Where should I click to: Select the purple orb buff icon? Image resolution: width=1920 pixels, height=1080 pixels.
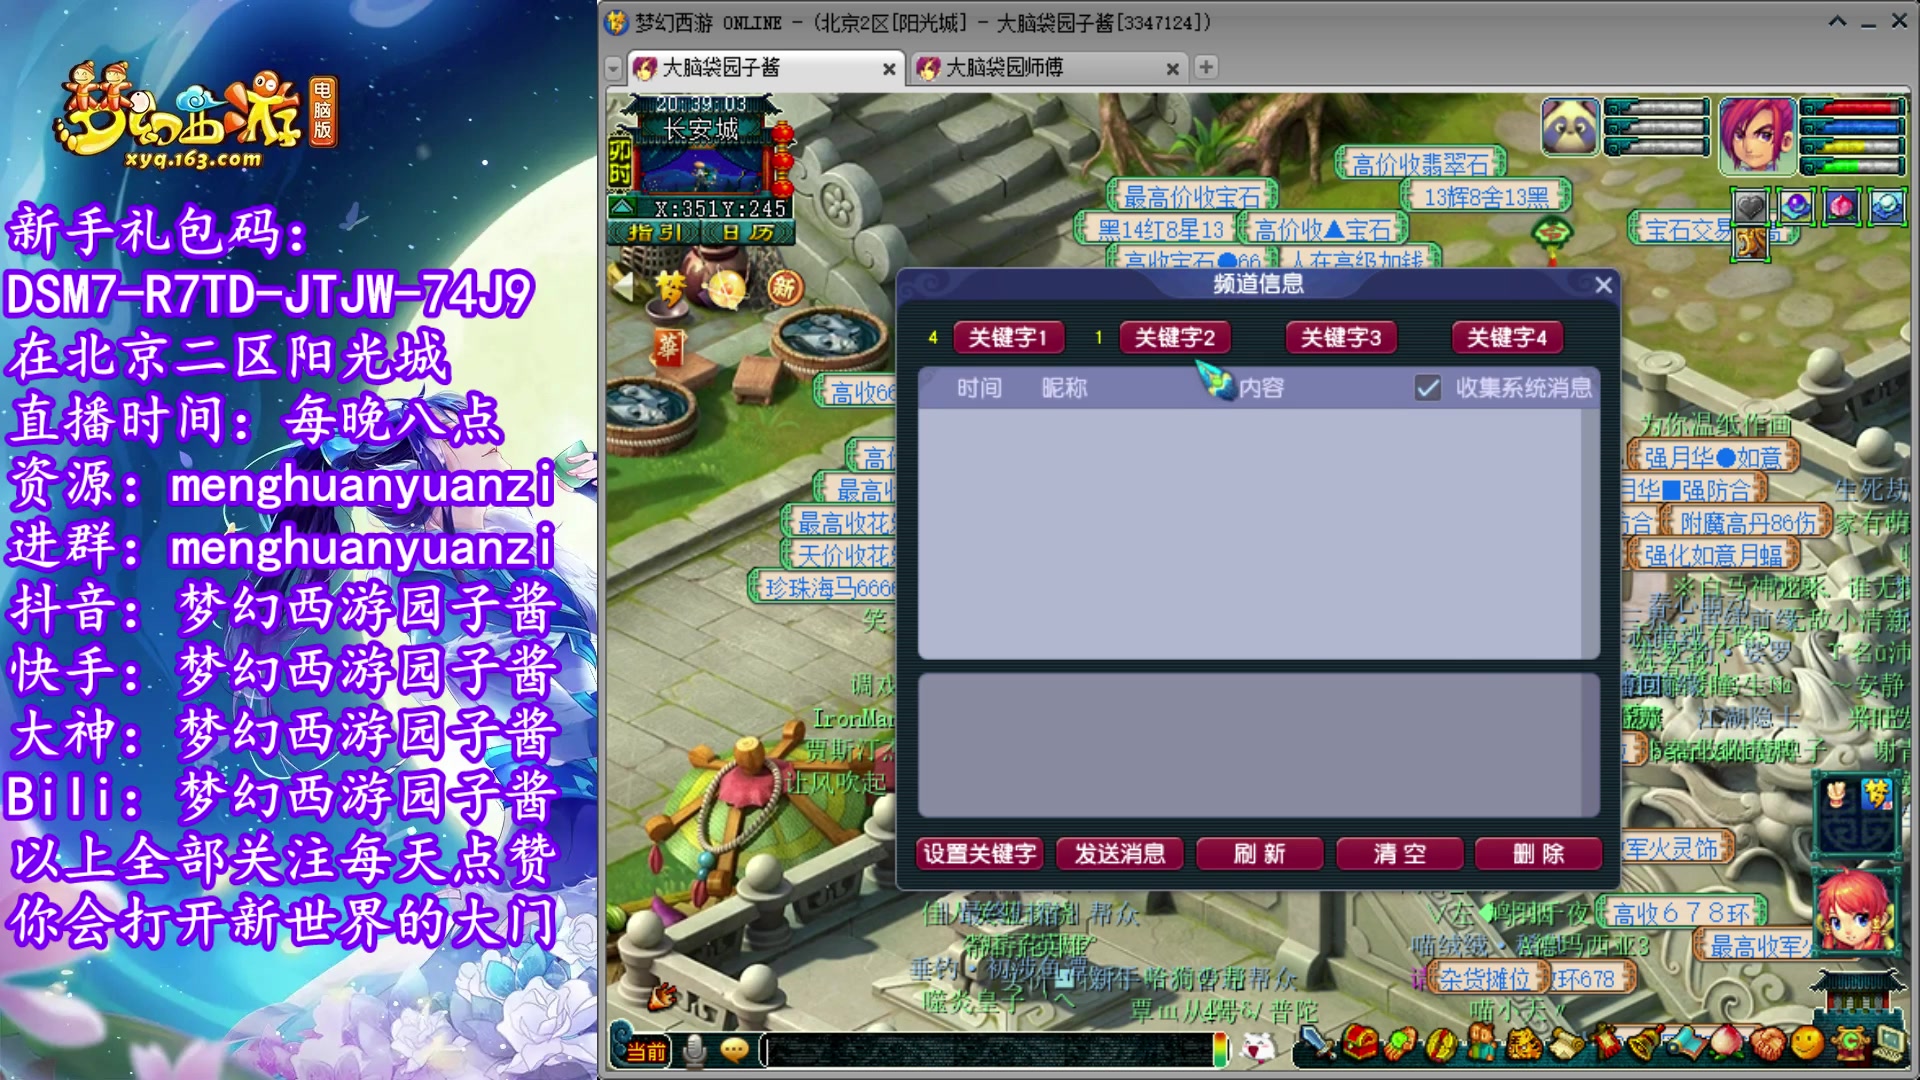1796,207
